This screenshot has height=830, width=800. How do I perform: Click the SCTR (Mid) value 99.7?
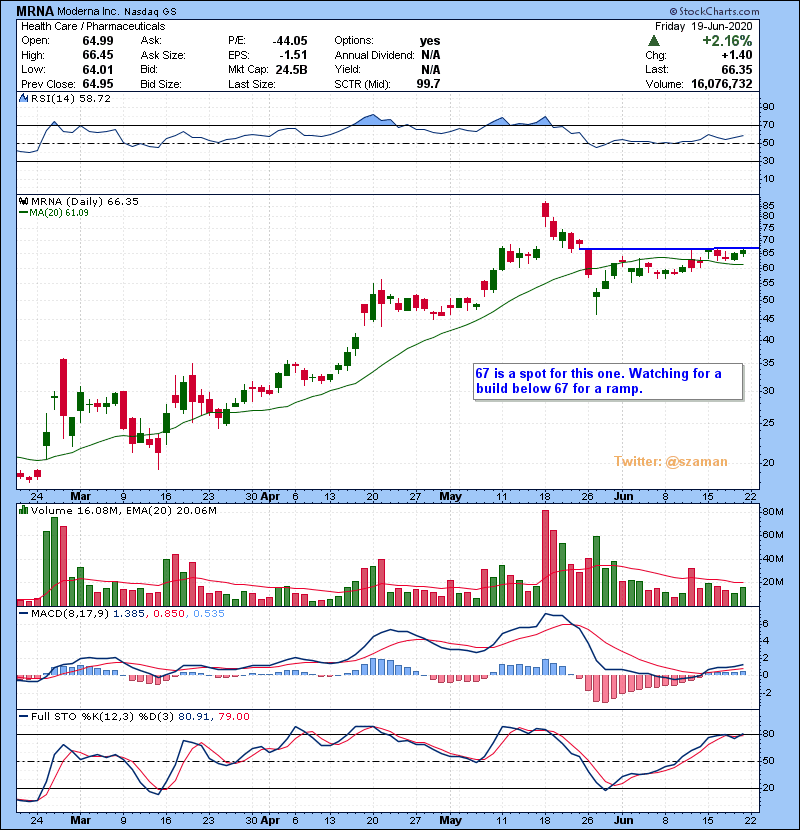[x=428, y=84]
